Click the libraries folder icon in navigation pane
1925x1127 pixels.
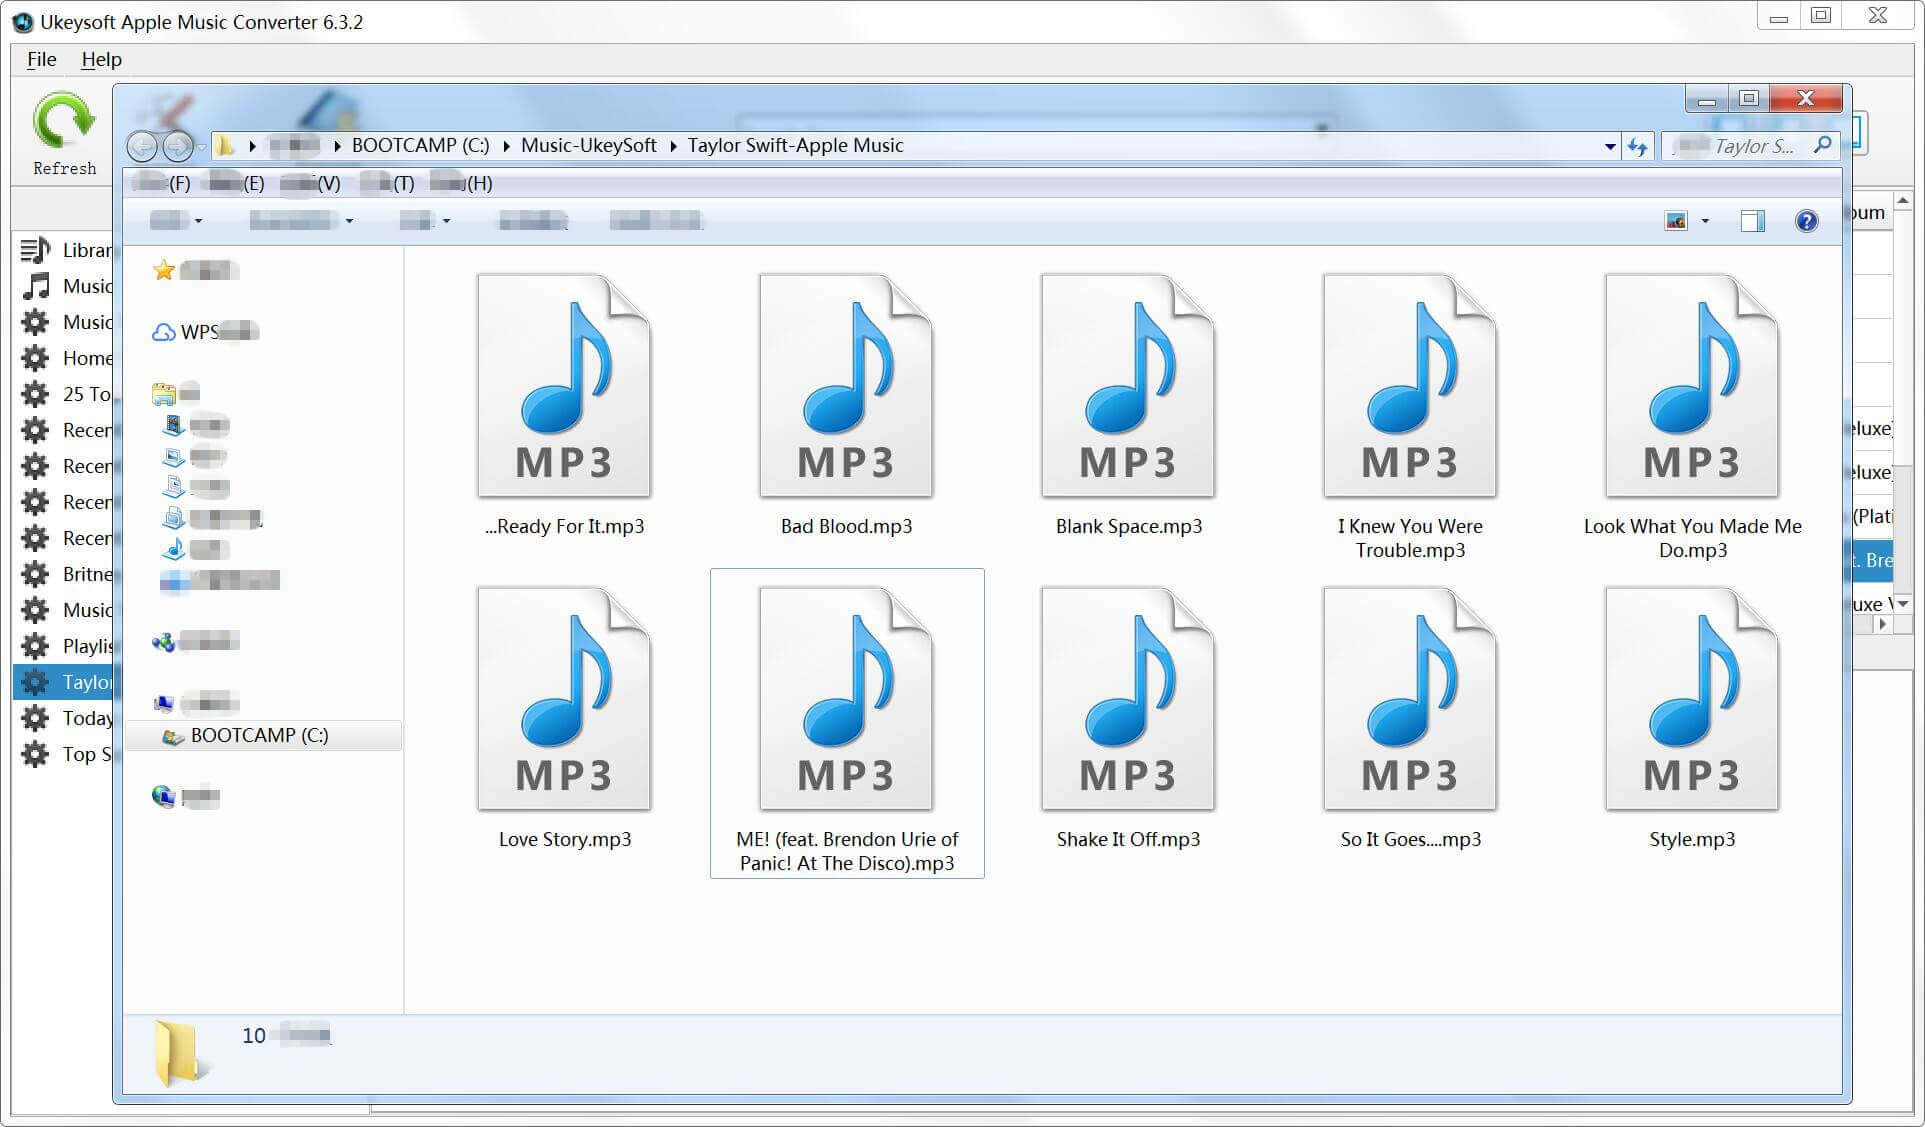[x=163, y=393]
